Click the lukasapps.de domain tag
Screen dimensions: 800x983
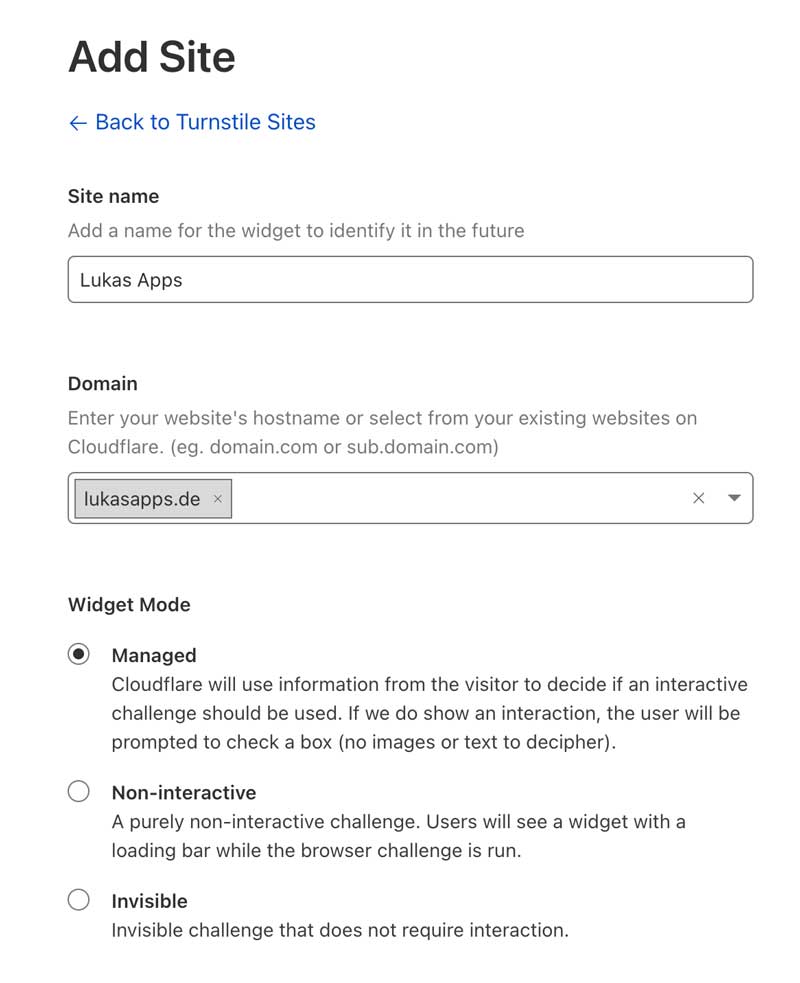tap(153, 499)
